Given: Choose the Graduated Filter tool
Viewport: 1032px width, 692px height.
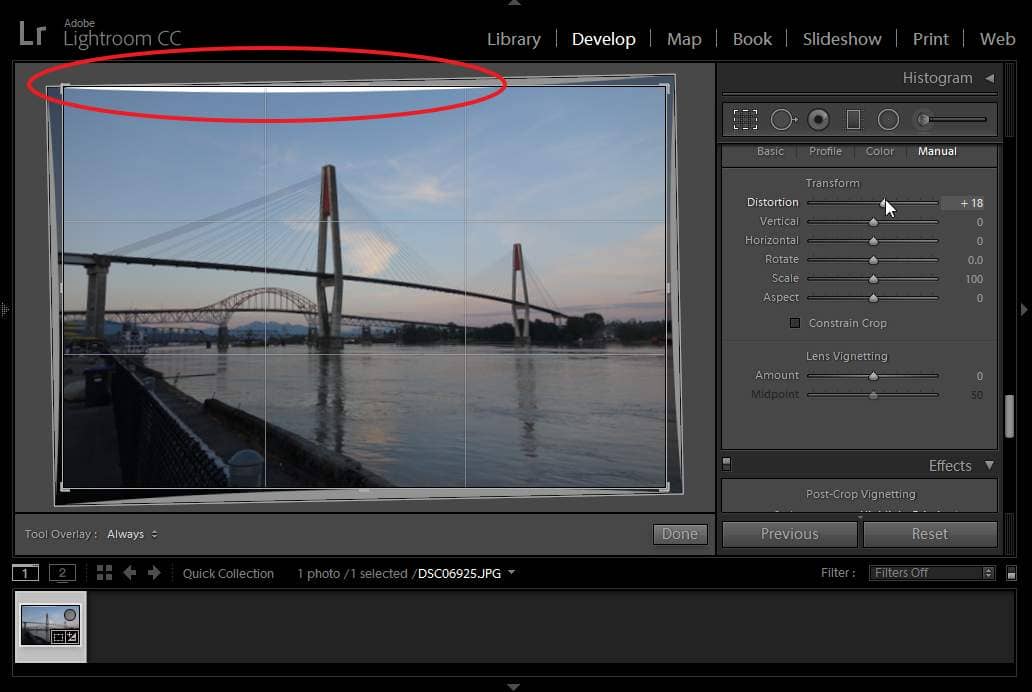Looking at the screenshot, I should click(x=853, y=120).
